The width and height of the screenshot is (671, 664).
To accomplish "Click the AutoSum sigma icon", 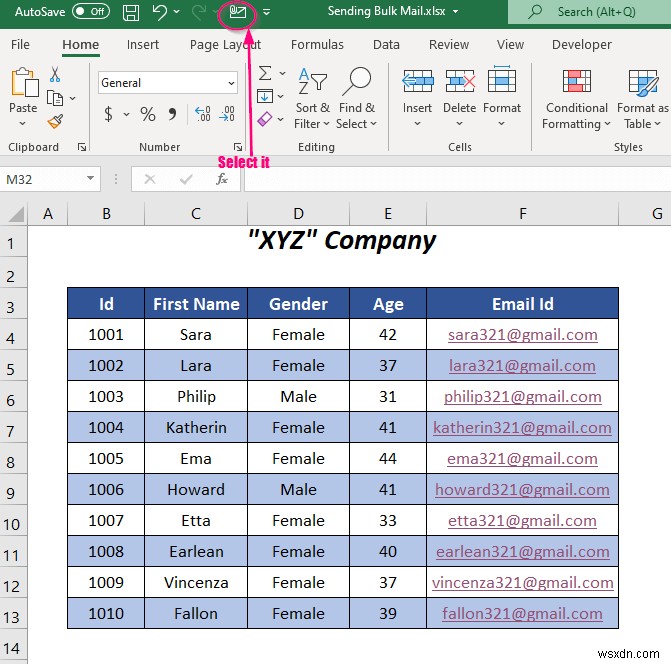I will point(265,73).
